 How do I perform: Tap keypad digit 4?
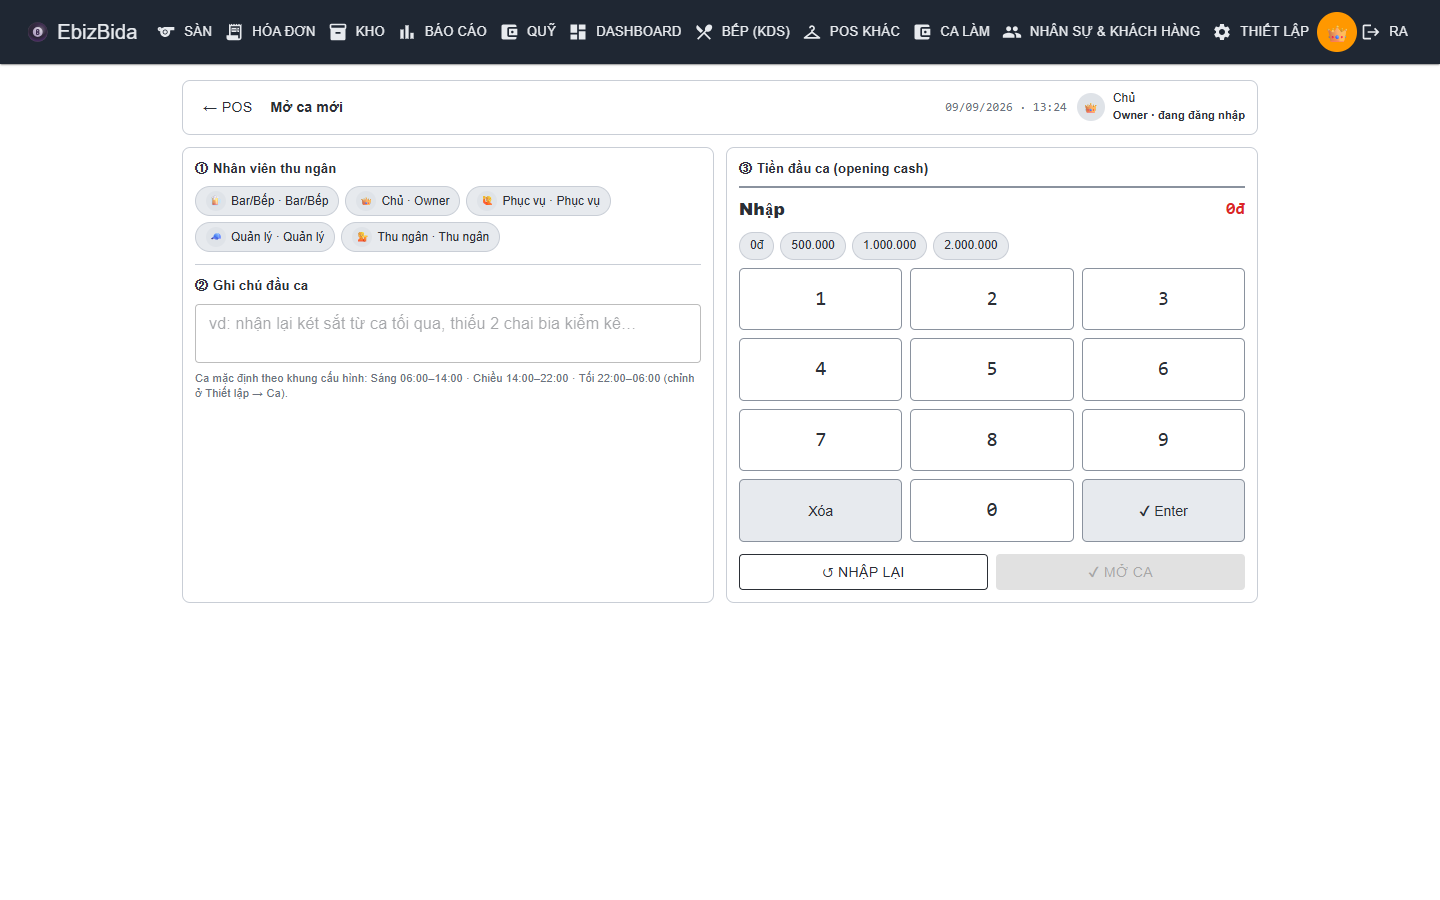click(x=820, y=369)
